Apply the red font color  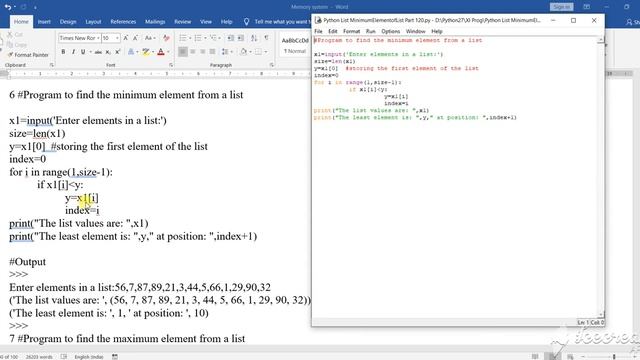(161, 52)
